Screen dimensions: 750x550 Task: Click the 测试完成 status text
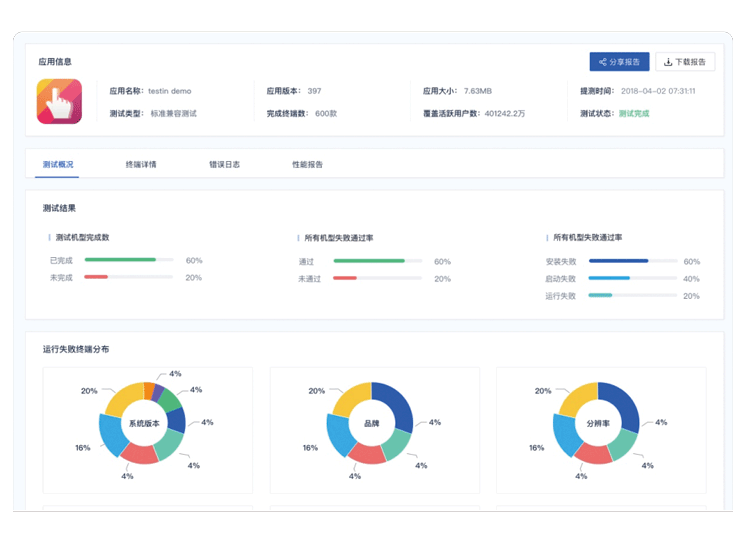coord(634,114)
